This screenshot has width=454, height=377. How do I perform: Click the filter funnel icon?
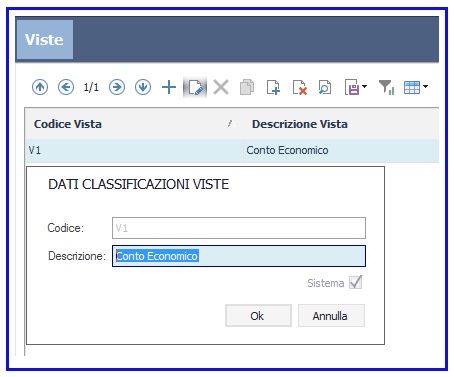tap(386, 87)
